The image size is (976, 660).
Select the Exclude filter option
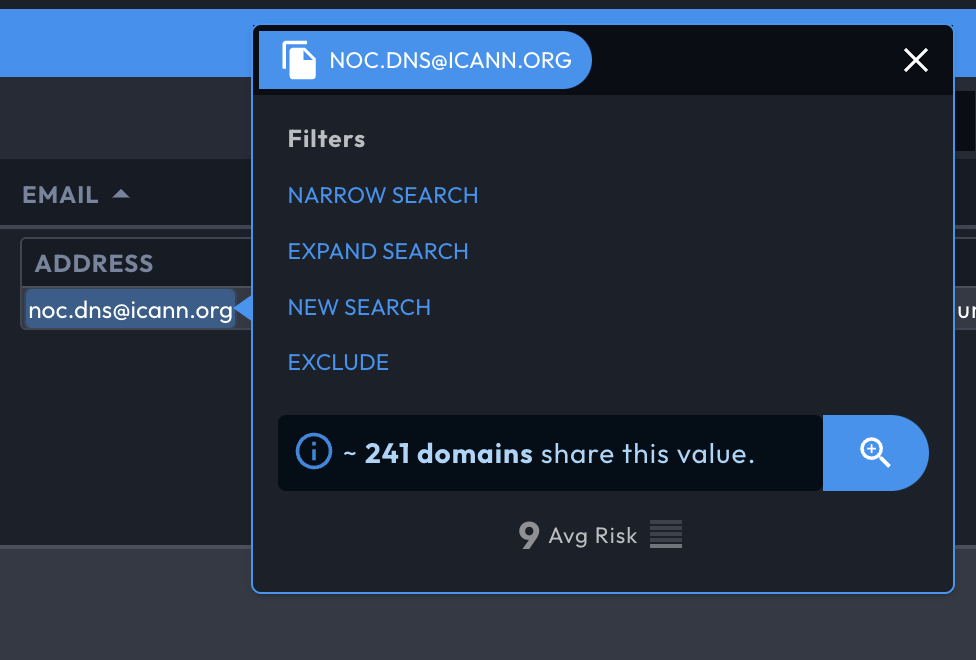coord(338,362)
